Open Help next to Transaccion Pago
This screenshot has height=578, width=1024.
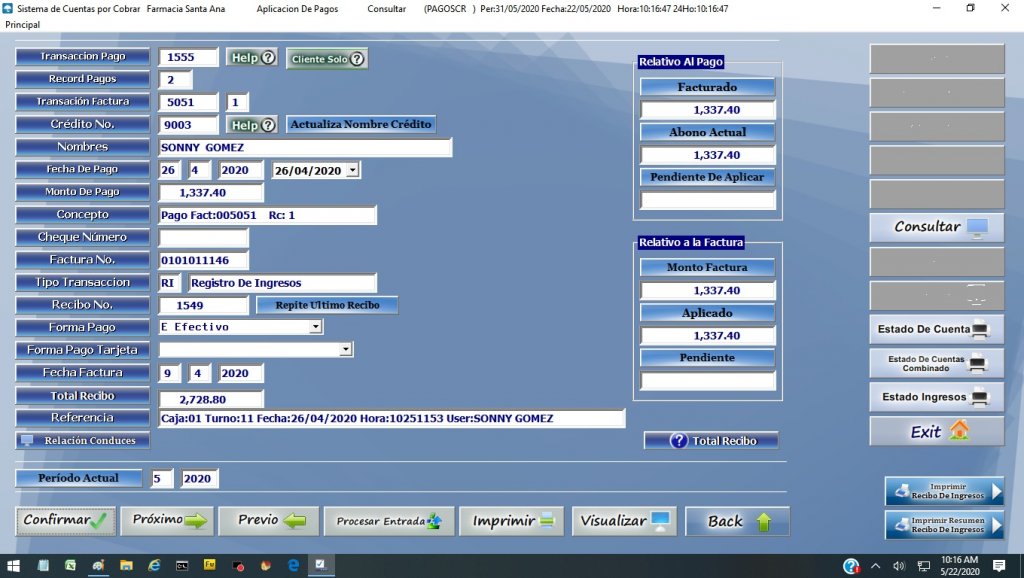pos(252,58)
